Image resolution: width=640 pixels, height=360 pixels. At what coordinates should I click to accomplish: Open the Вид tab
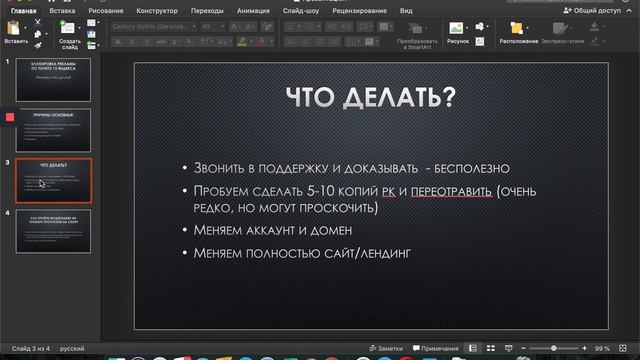(406, 11)
